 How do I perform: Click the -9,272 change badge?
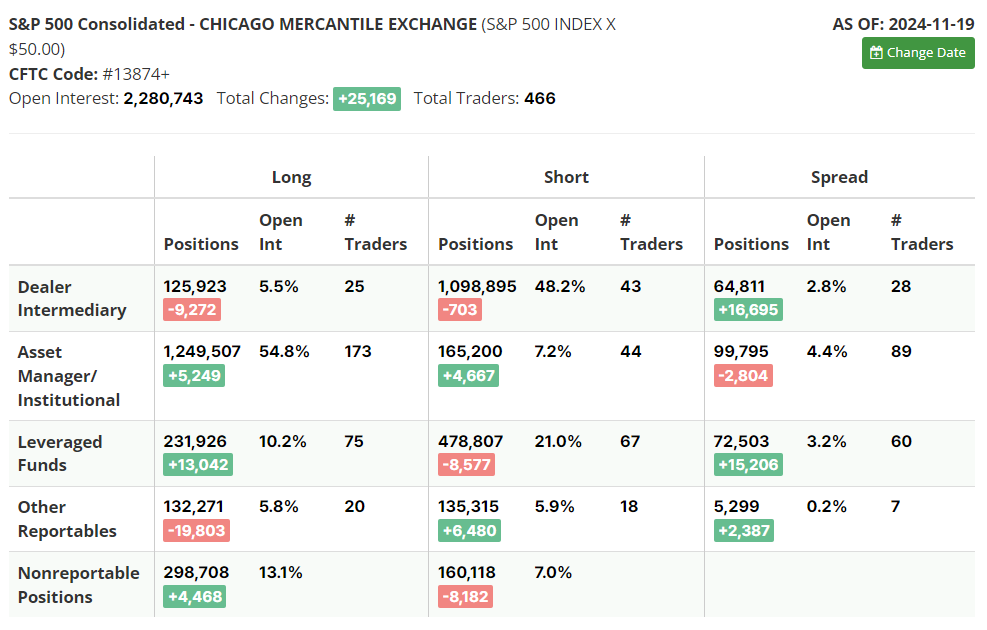[192, 310]
